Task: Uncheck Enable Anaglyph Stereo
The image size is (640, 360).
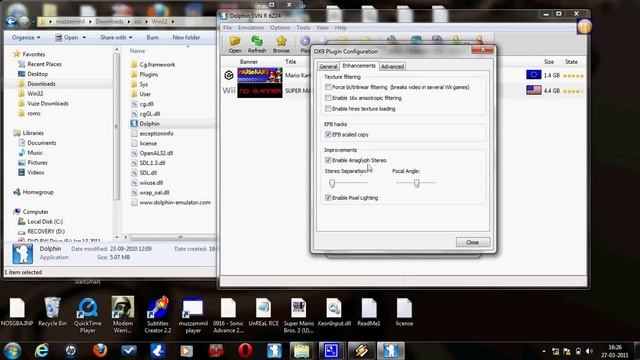Action: click(328, 160)
